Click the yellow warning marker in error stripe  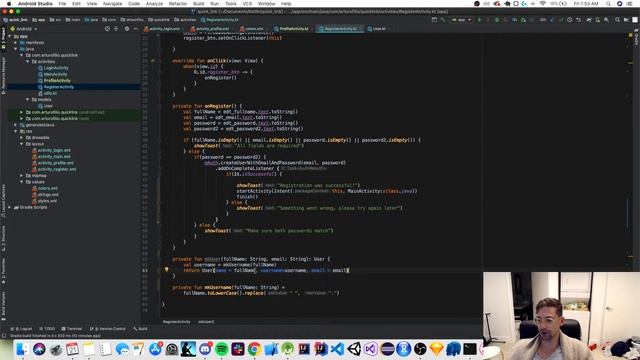(x=630, y=36)
